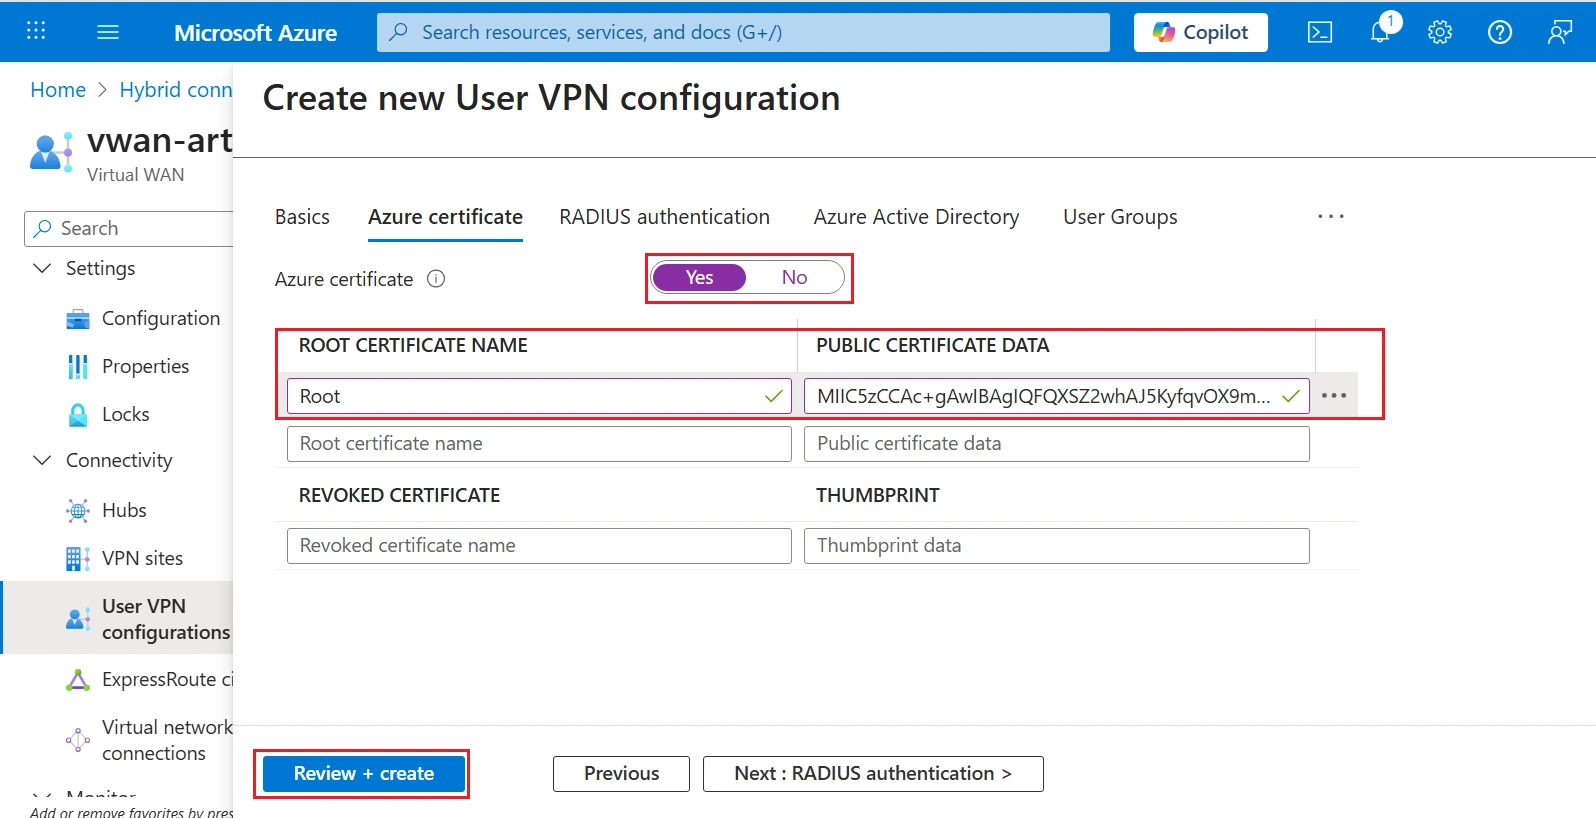The width and height of the screenshot is (1596, 818).
Task: Open Hubs in sidebar
Action: pos(124,510)
